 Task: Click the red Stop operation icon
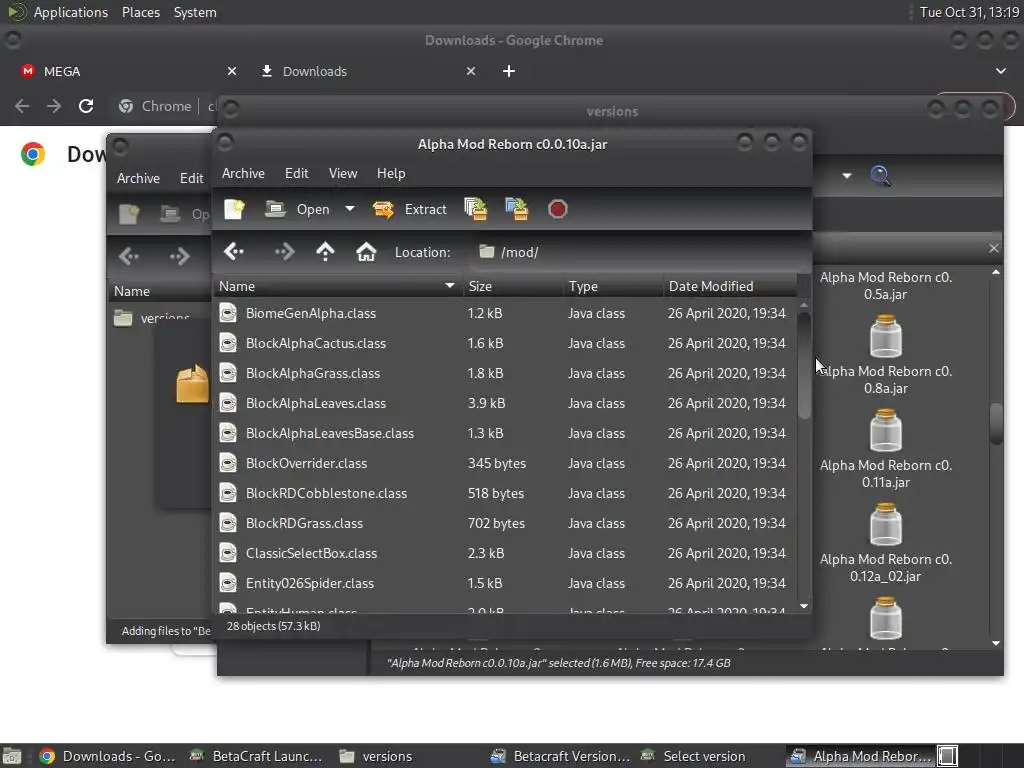[x=558, y=209]
